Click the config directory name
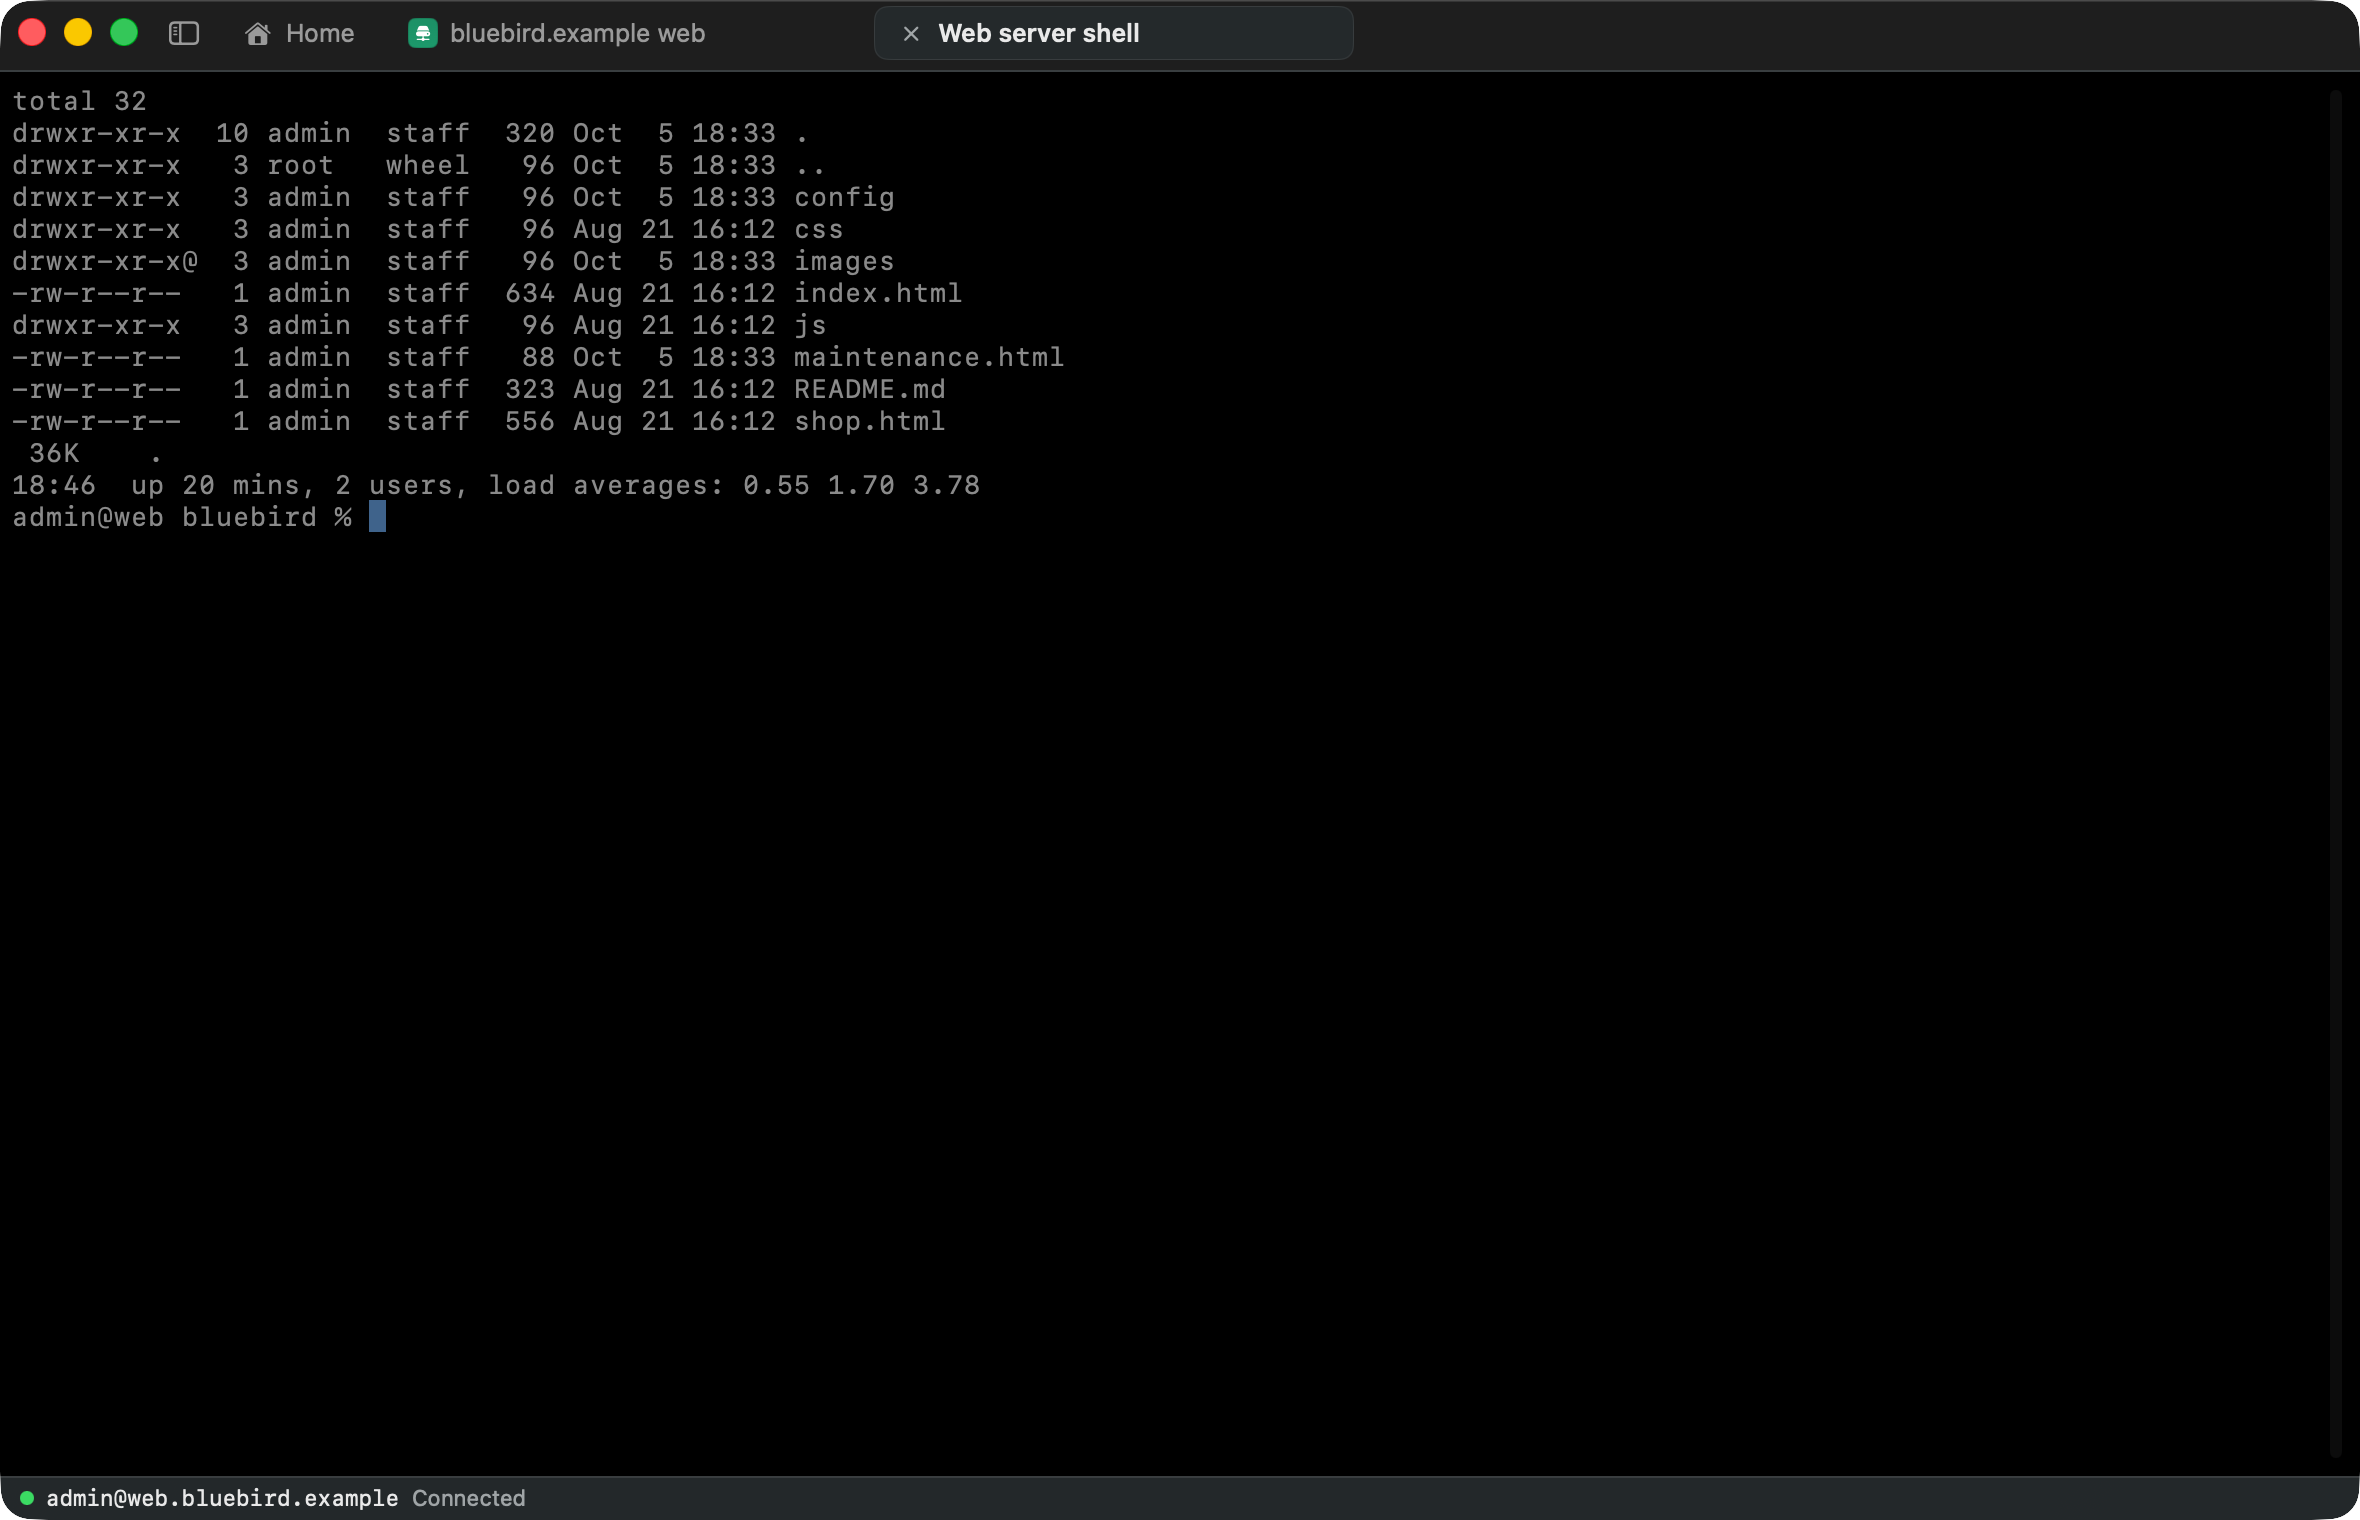Viewport: 2360px width, 1520px height. [x=844, y=197]
